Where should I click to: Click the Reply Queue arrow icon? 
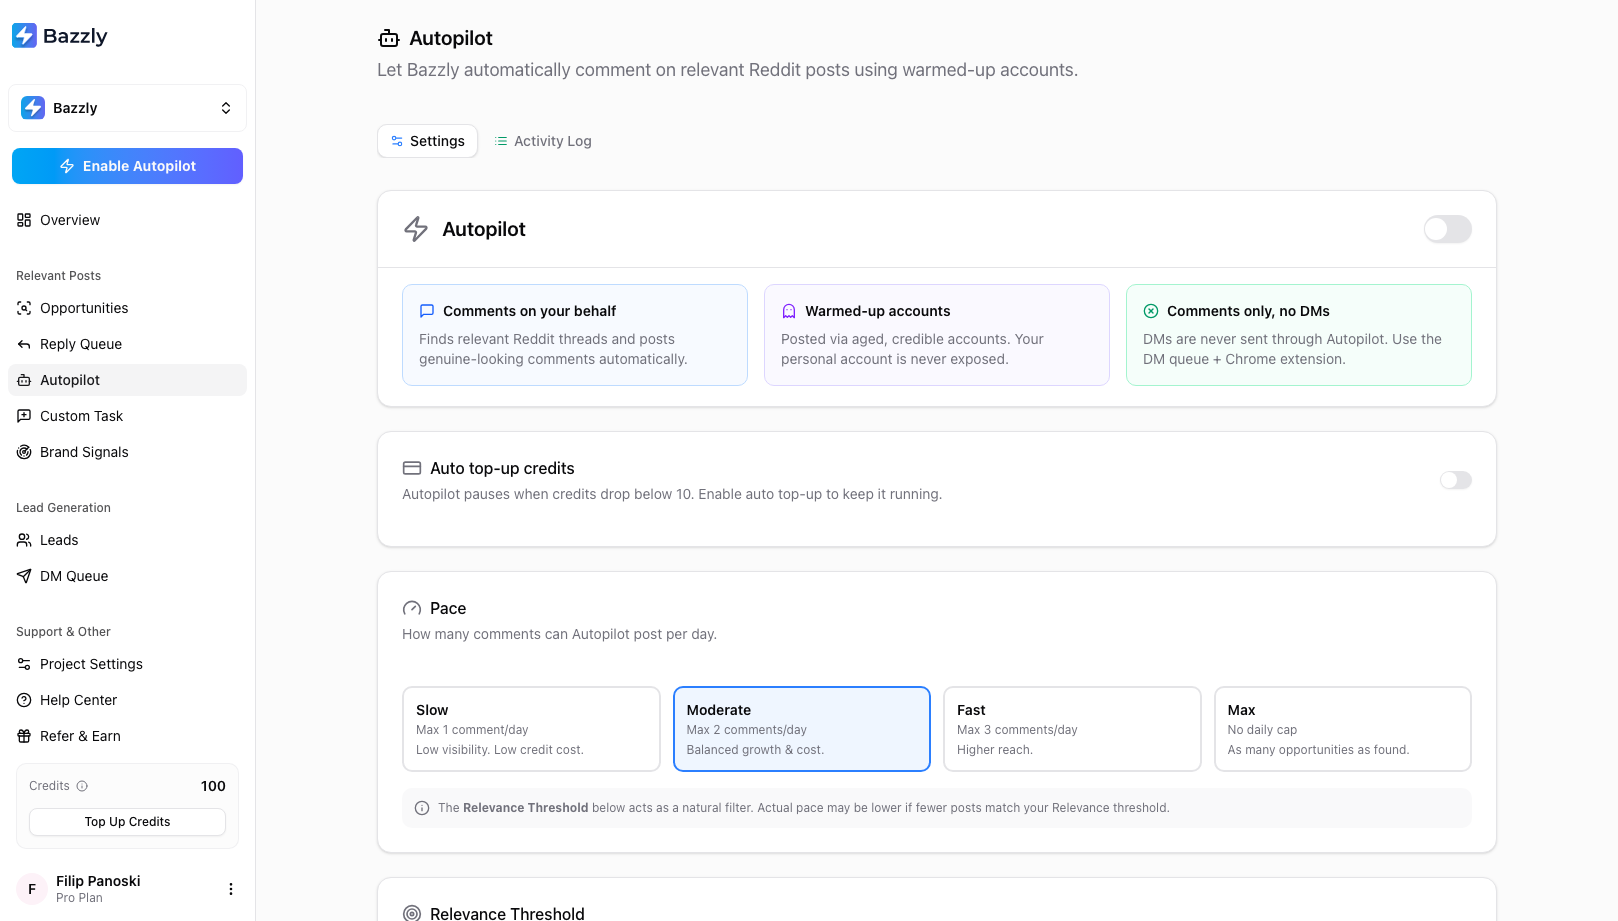24,344
